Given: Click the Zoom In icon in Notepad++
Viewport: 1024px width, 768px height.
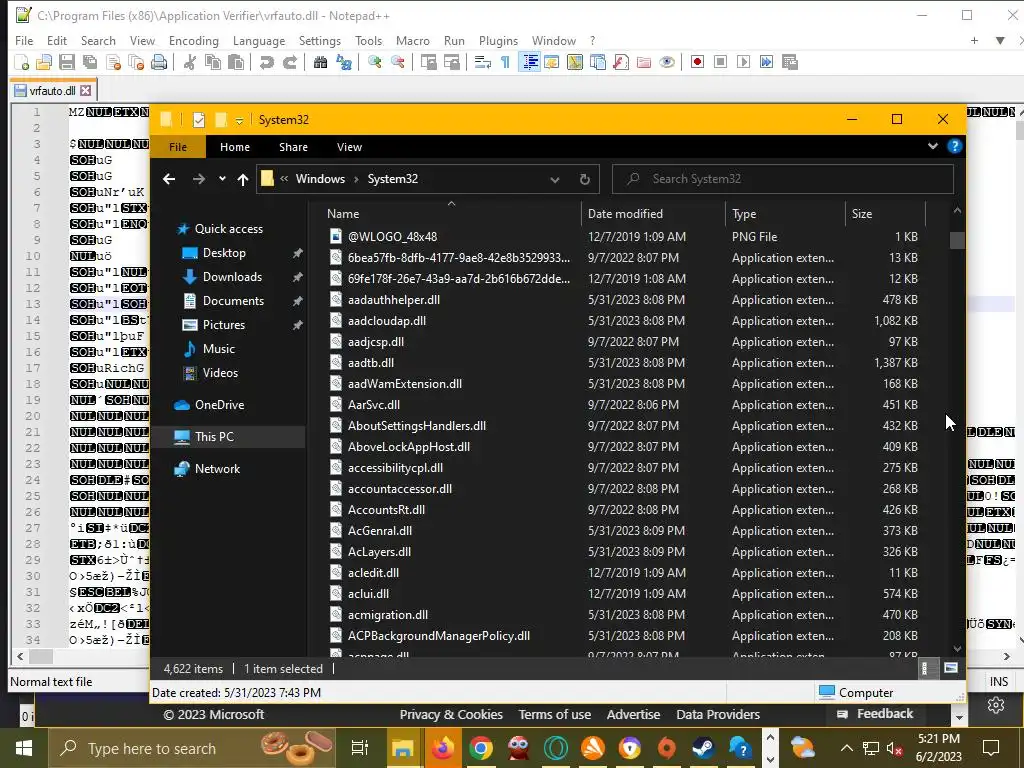Looking at the screenshot, I should pyautogui.click(x=374, y=62).
